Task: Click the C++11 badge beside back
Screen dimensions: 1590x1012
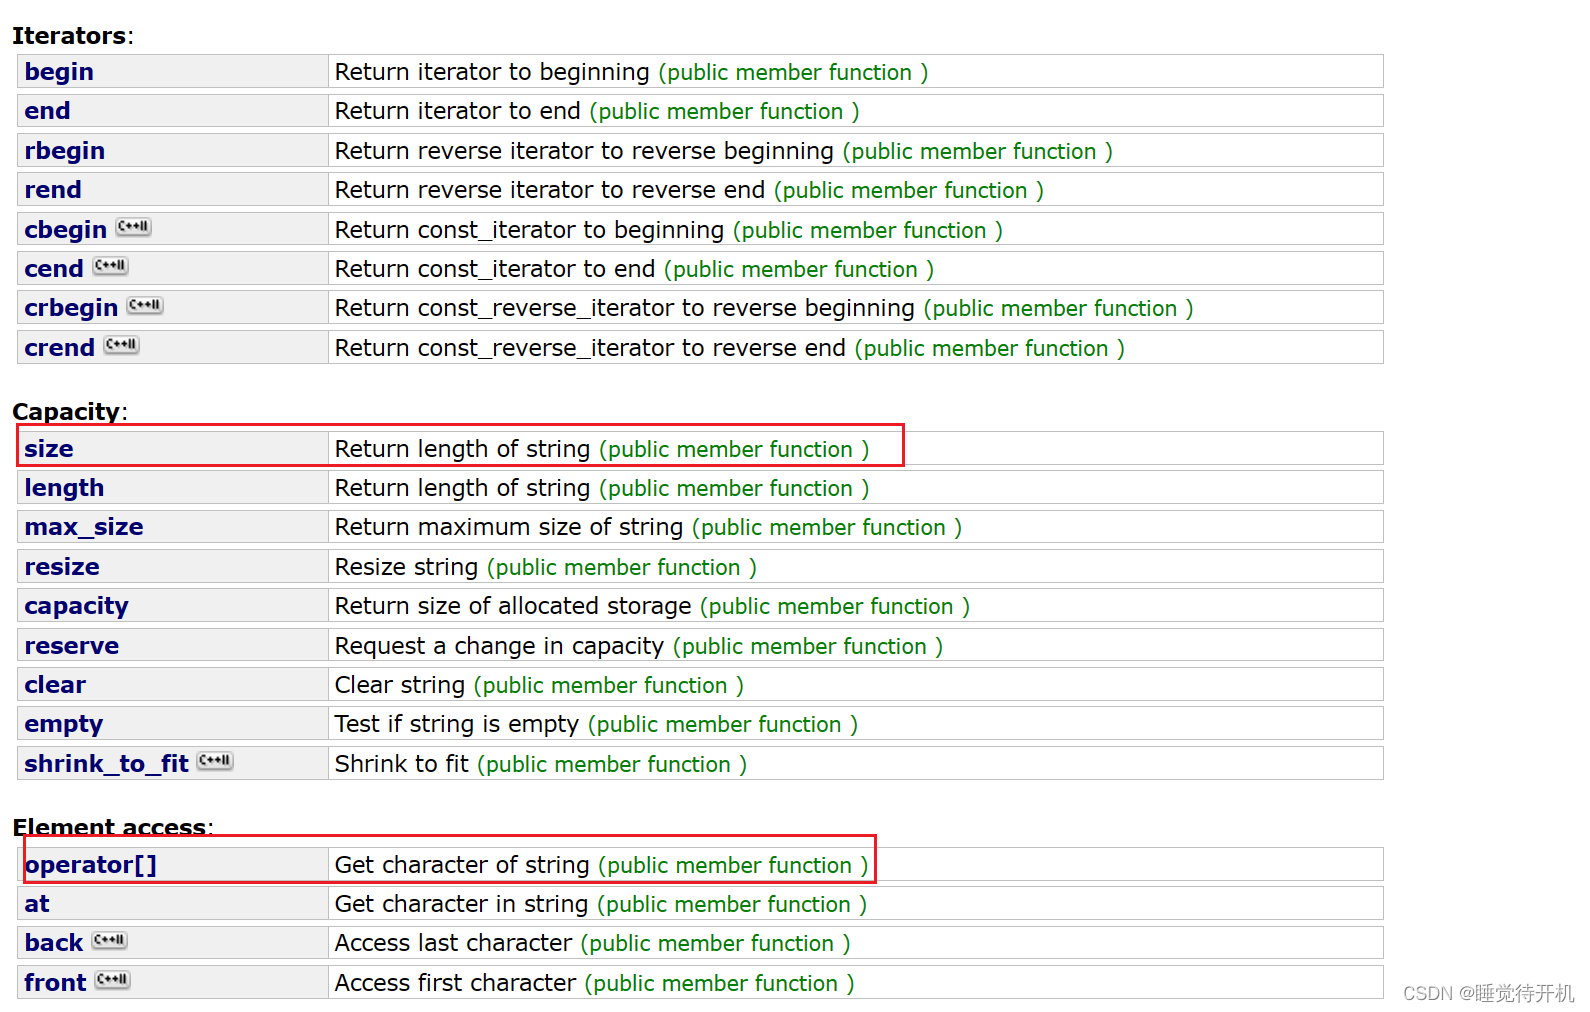Action: click(x=110, y=941)
